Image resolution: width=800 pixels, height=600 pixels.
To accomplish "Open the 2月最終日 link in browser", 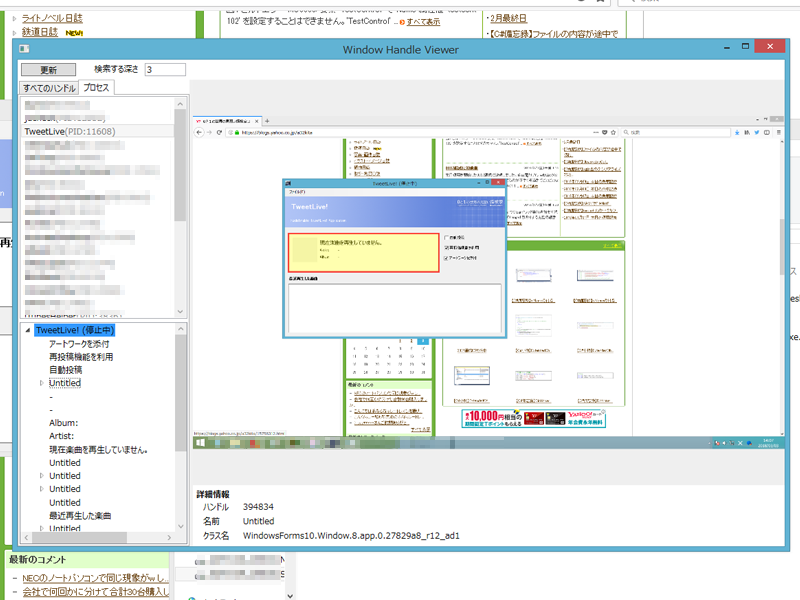I will (508, 18).
